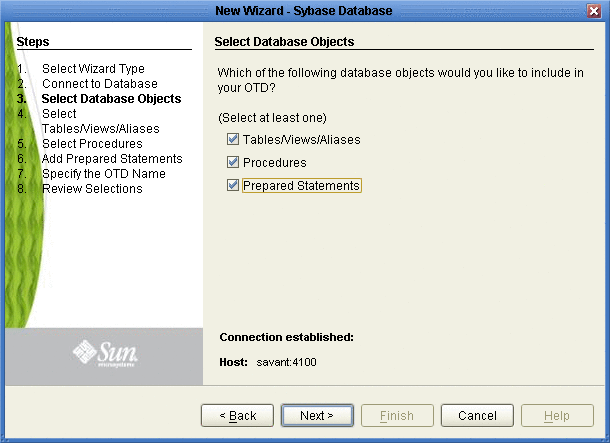The height and width of the screenshot is (443, 610).
Task: Proceed with the Next > button
Action: click(317, 415)
